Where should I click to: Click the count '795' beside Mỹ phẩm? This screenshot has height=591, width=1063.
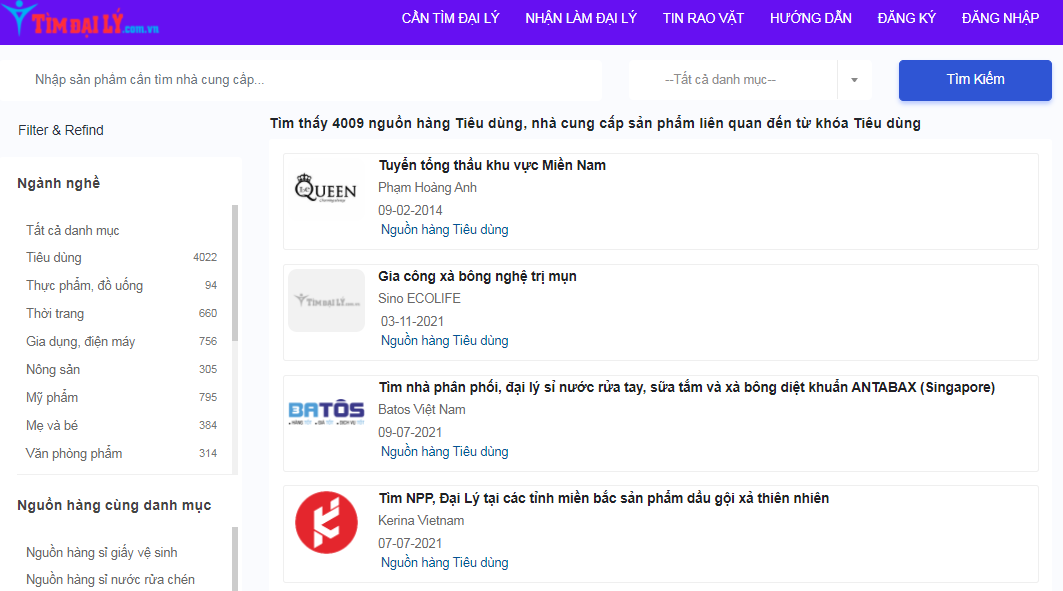pyautogui.click(x=208, y=397)
